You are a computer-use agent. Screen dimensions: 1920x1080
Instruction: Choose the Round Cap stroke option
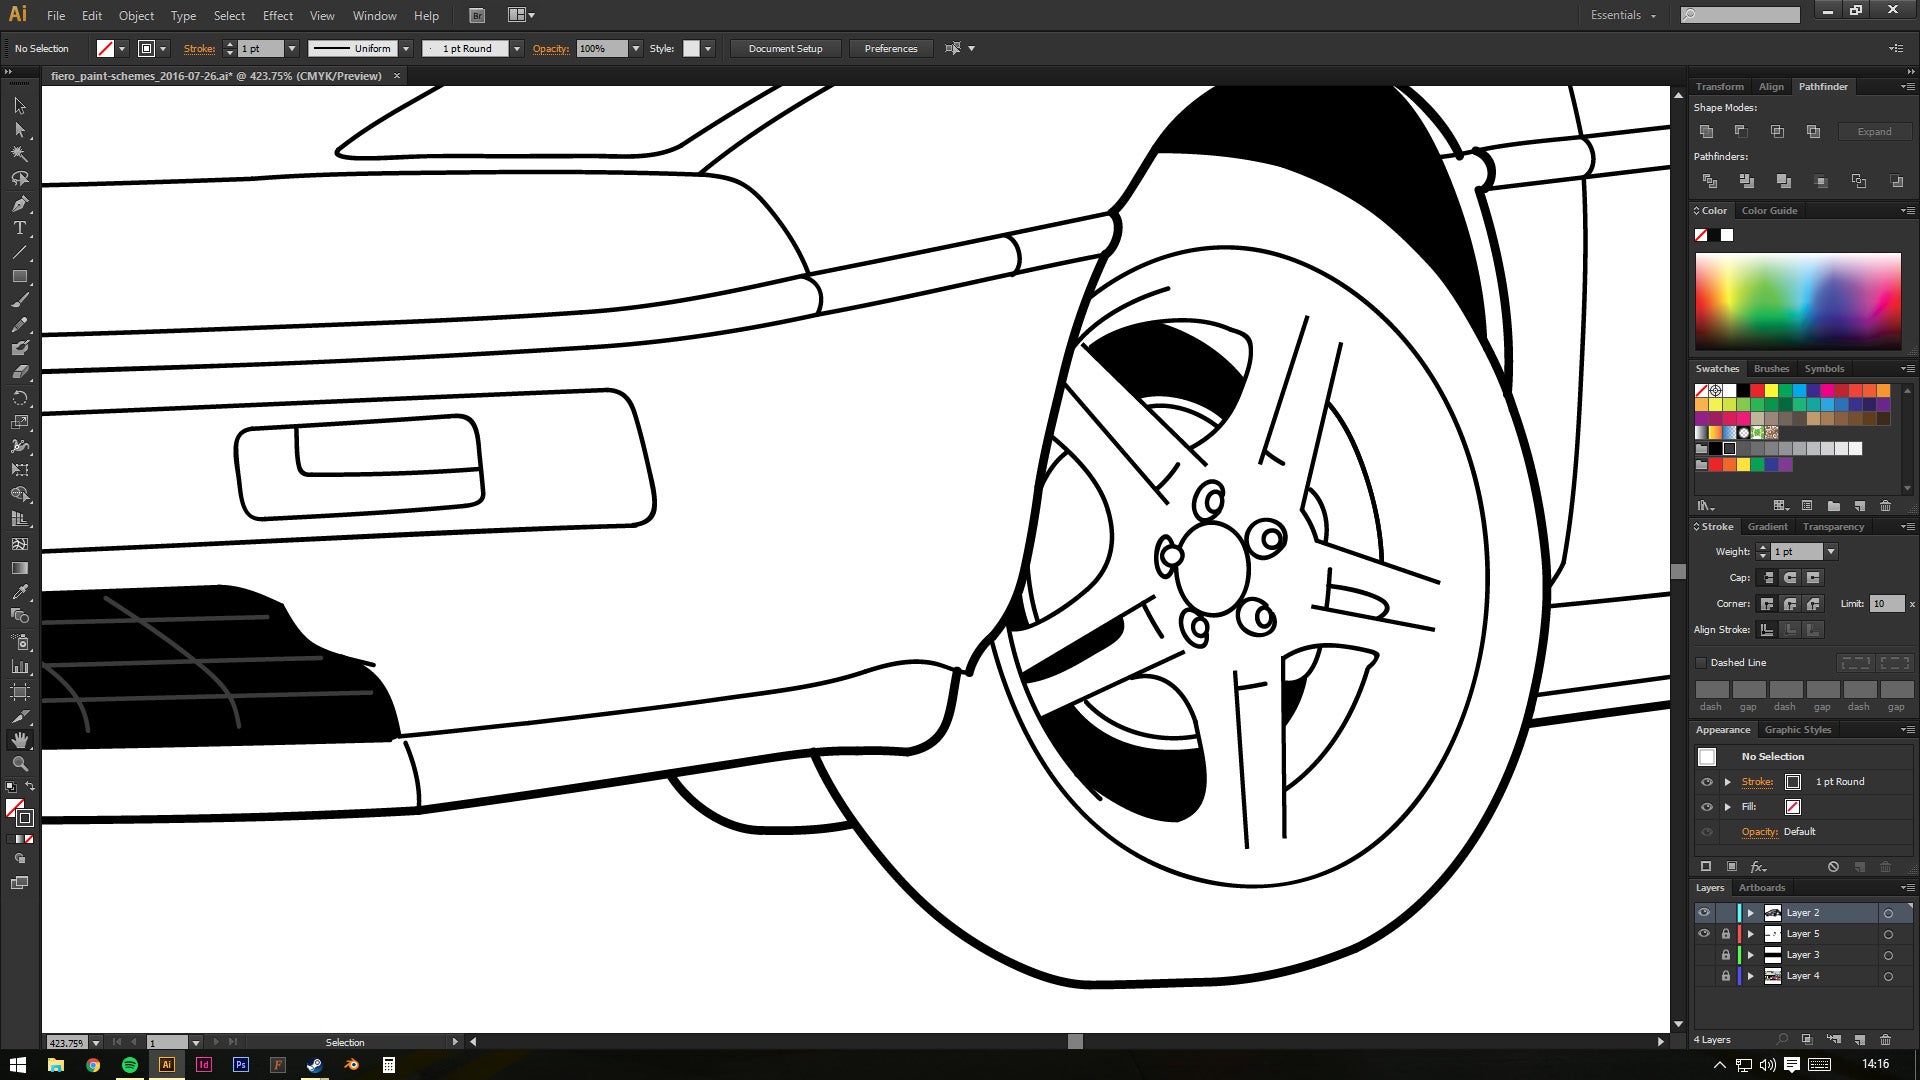(1790, 577)
